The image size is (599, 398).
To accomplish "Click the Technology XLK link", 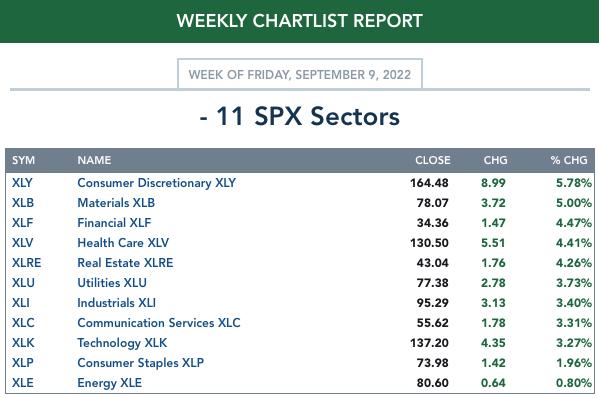I will pyautogui.click(x=122, y=343).
